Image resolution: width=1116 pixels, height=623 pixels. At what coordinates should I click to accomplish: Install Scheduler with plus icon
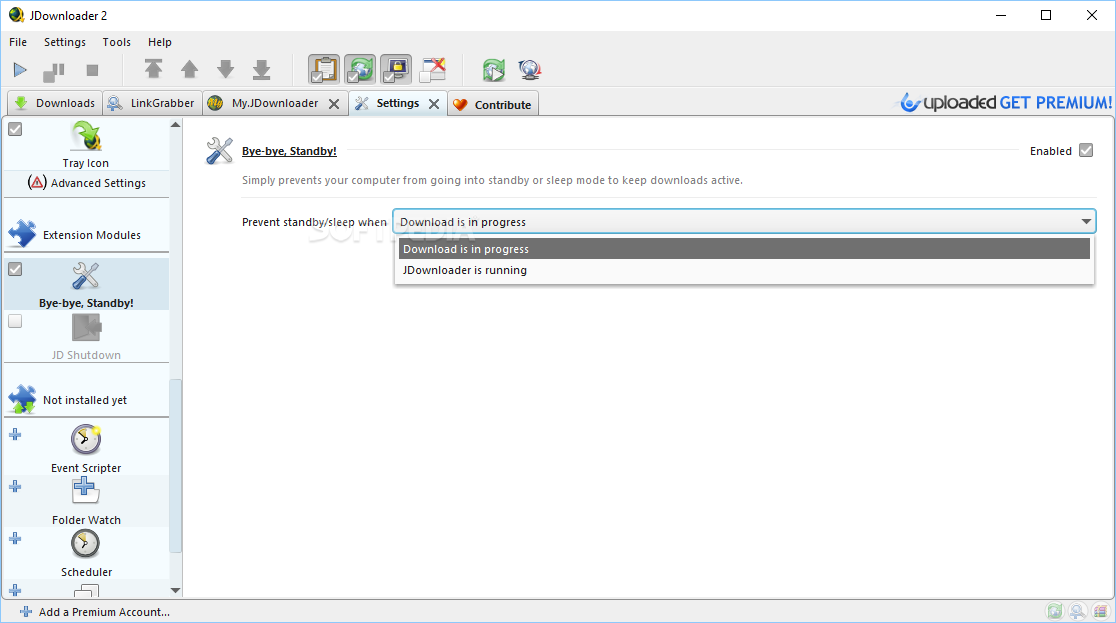pos(15,538)
